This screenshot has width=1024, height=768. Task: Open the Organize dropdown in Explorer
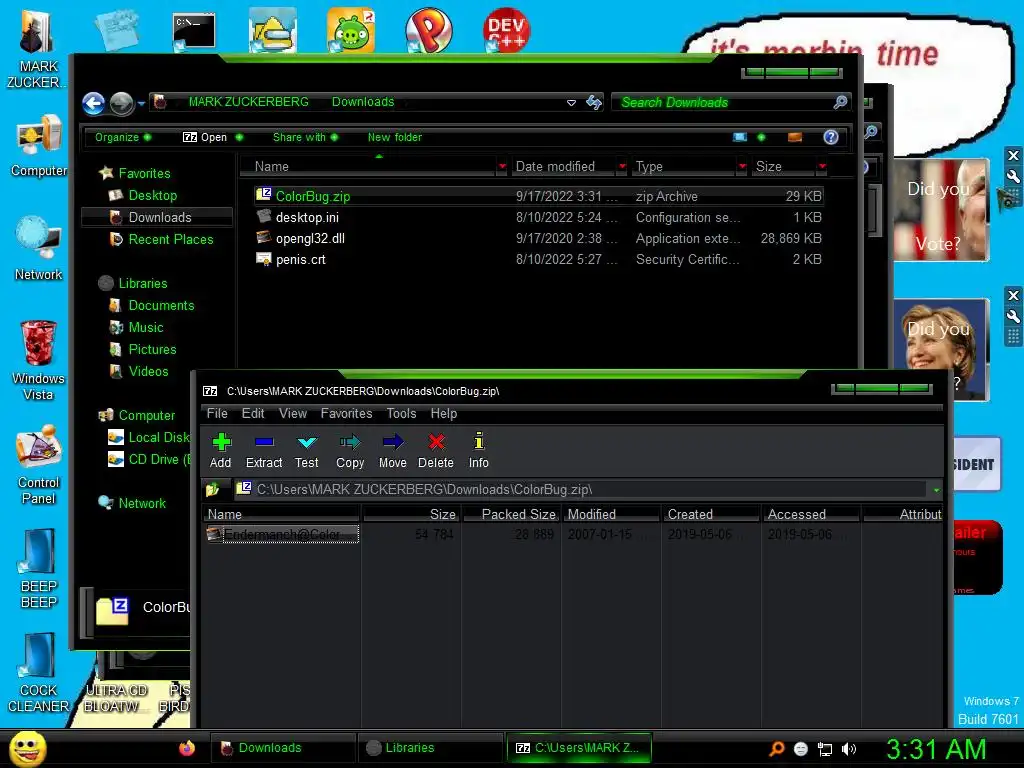123,137
